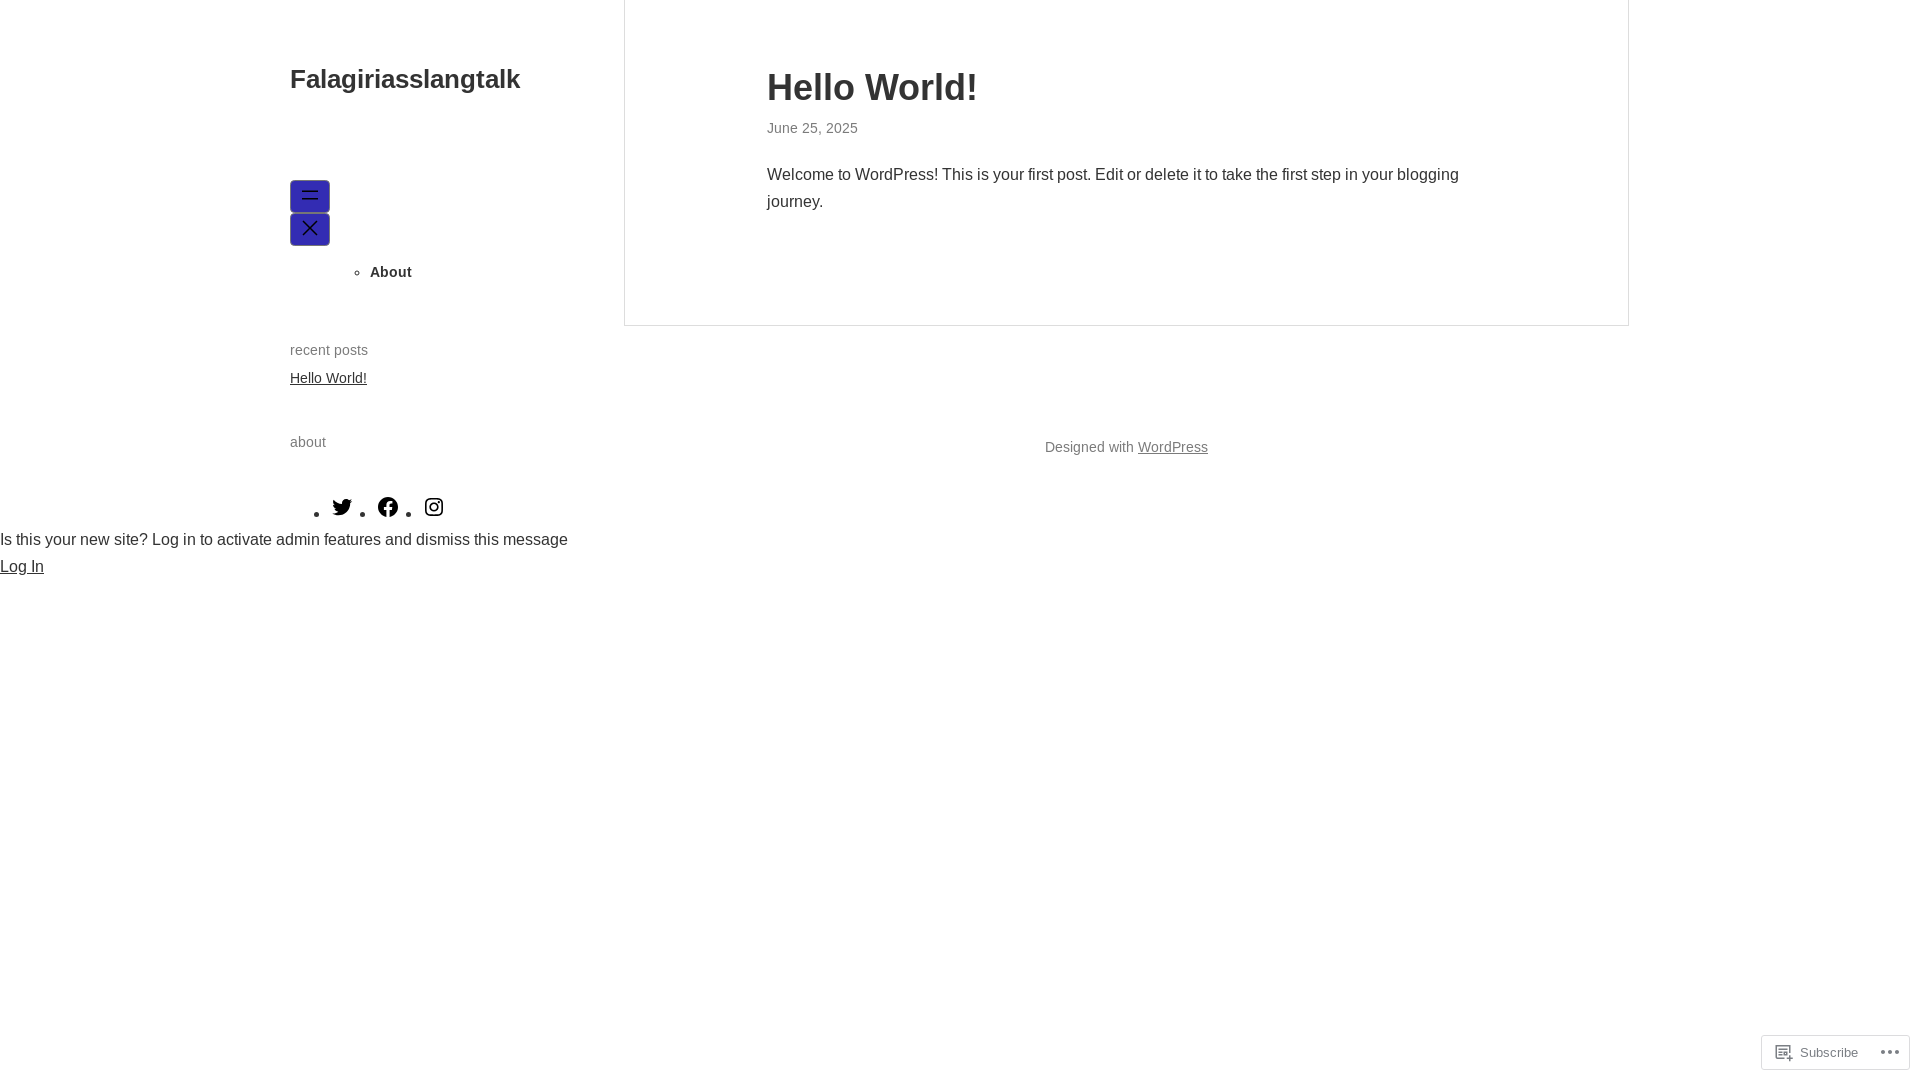Close the menu with X button
1920x1080 pixels.
[310, 229]
